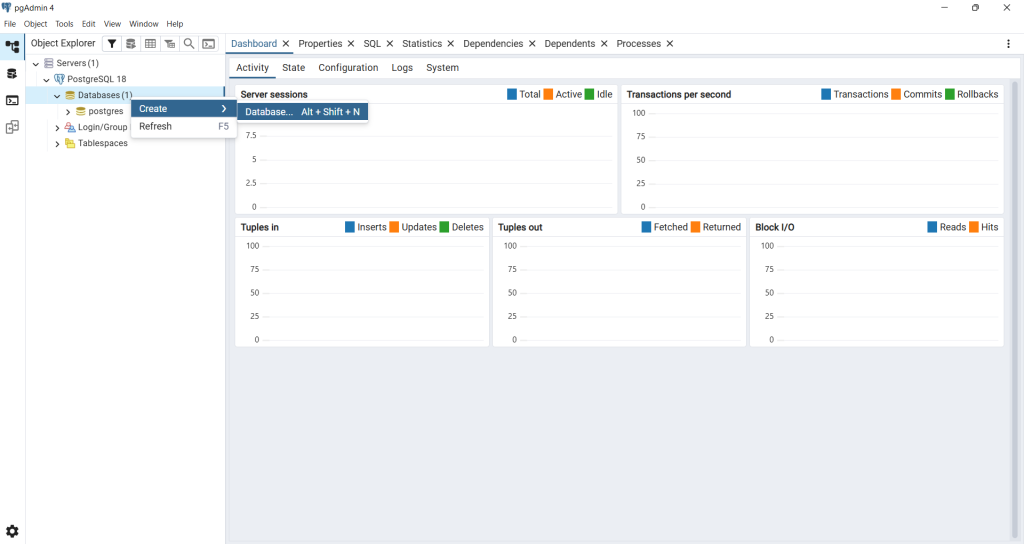Screen dimensions: 1024x544
Task: Open the Schema Diff Workspace sidebar icon
Action: (x=12, y=127)
